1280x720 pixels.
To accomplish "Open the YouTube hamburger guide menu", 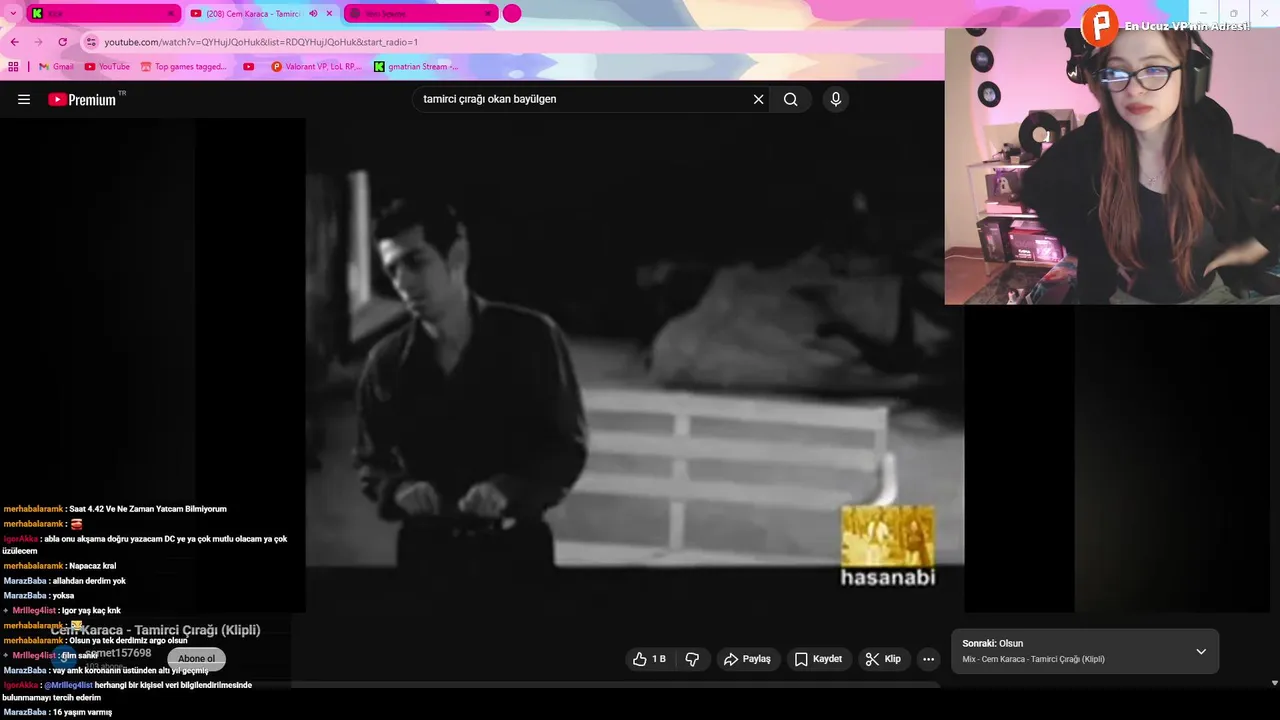I will [24, 99].
